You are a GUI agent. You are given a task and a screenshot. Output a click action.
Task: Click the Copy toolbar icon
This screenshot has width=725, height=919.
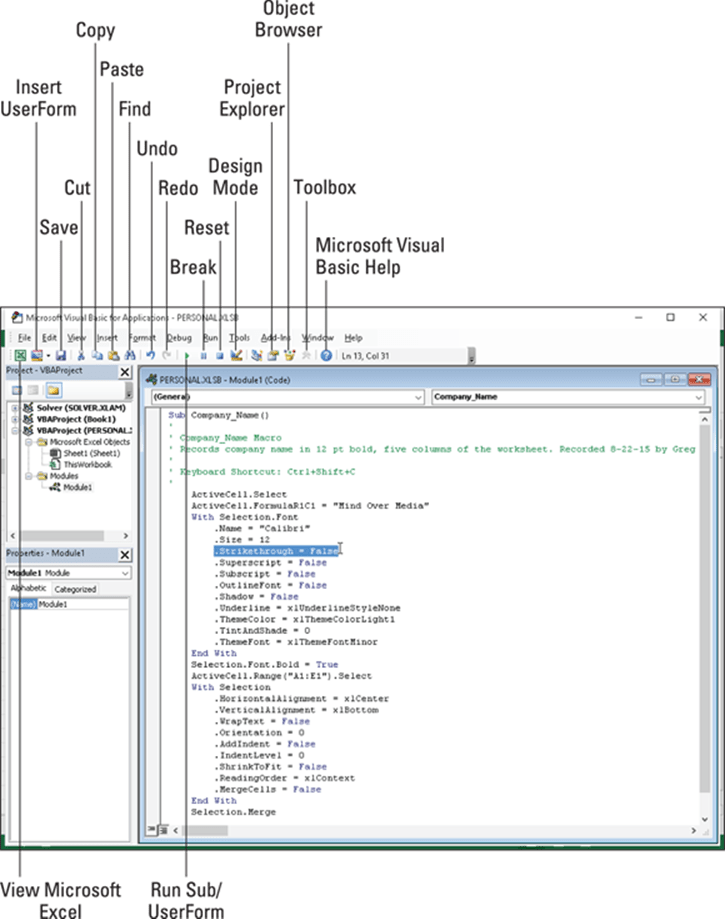click(x=97, y=355)
